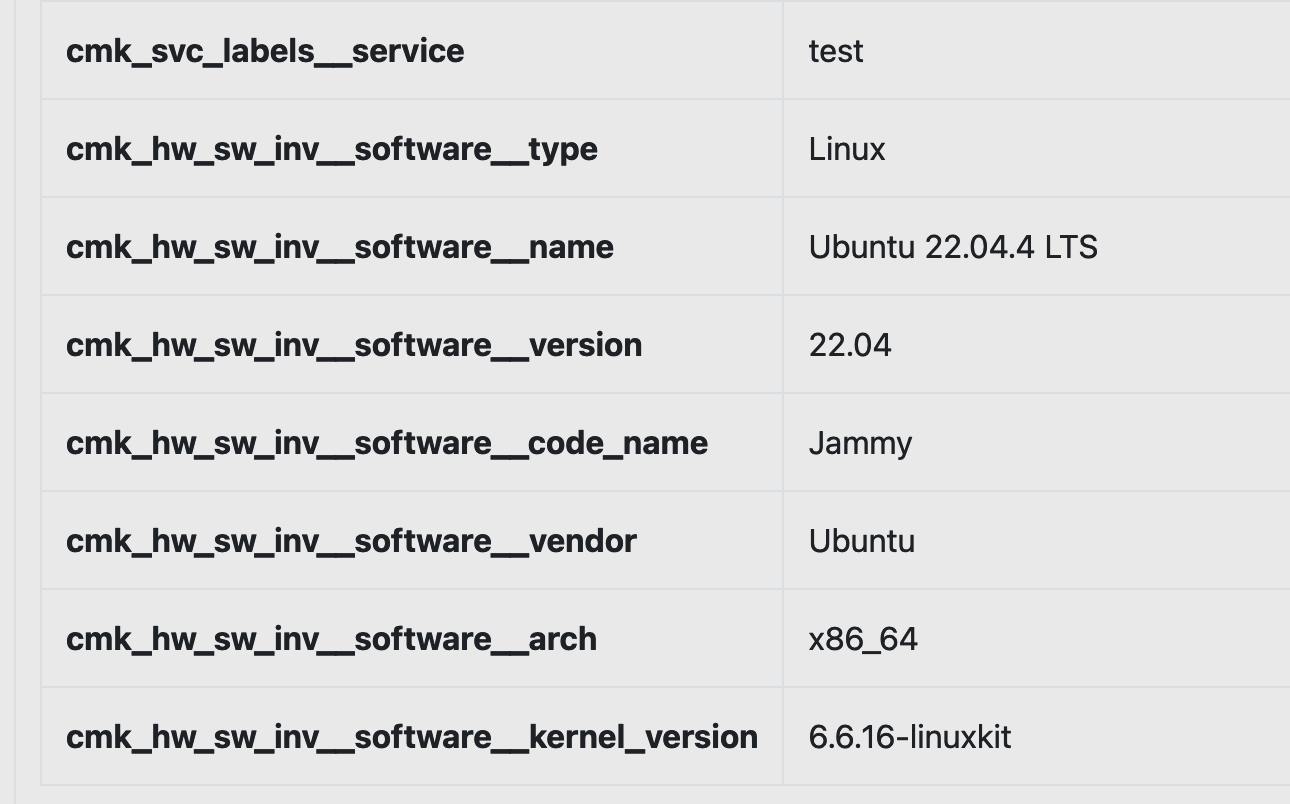Click the cmk_hw_sw_inv__software__kernel_version key
Viewport: 1290px width, 804px height.
(x=412, y=737)
